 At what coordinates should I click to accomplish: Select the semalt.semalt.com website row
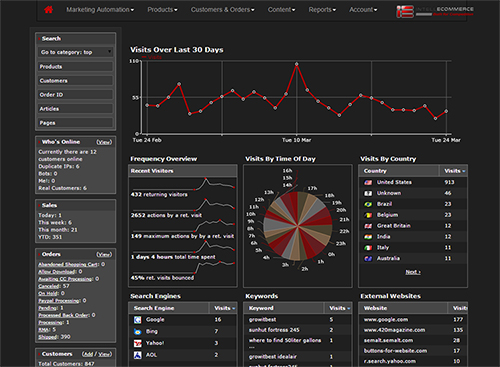point(413,340)
